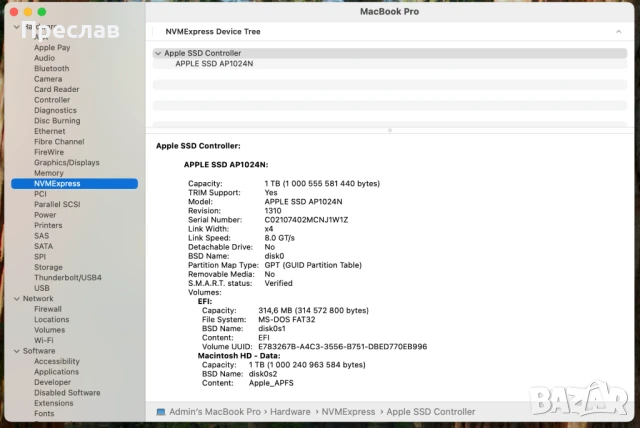Click Link Speed value 8.0 GT/s
Image resolution: width=640 pixels, height=428 pixels.
pyautogui.click(x=279, y=238)
